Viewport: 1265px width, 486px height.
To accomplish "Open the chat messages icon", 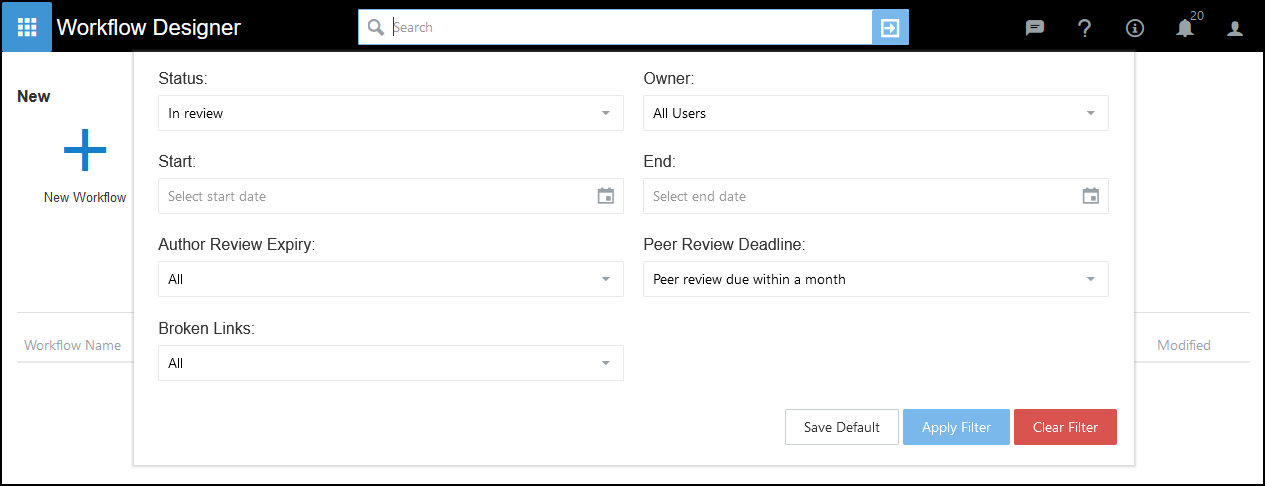I will click(1035, 28).
